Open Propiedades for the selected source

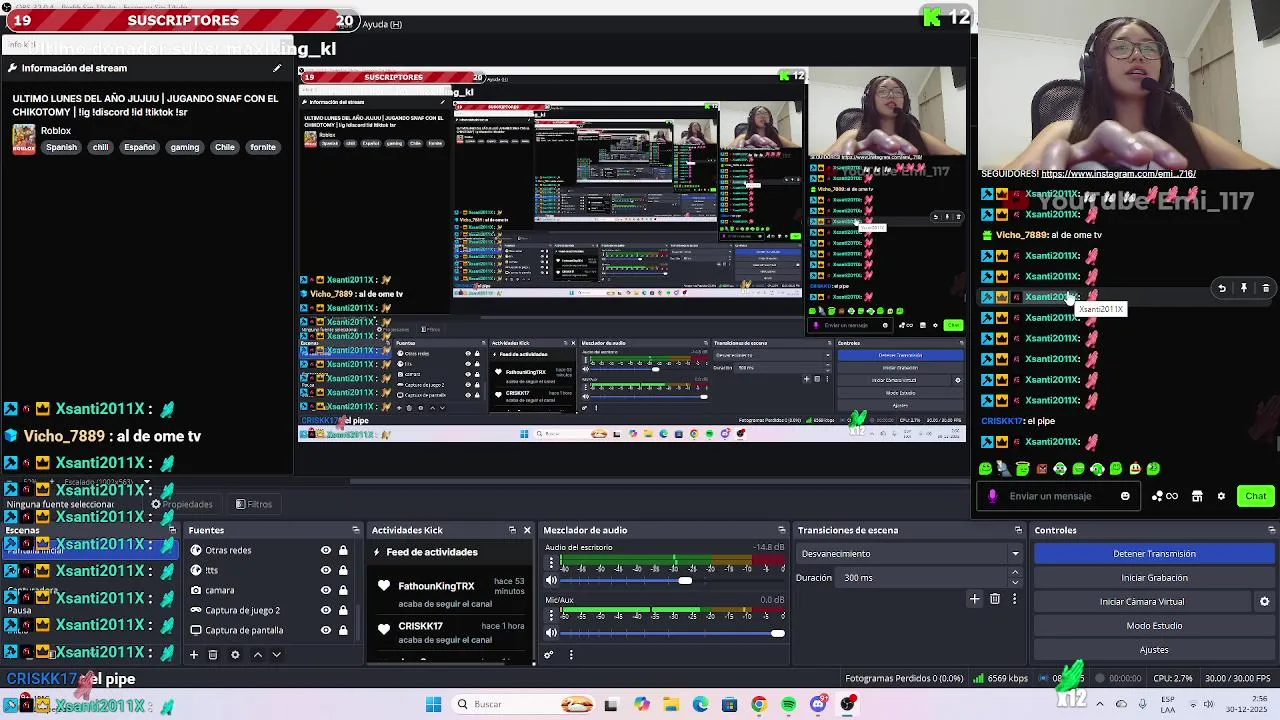(x=182, y=504)
